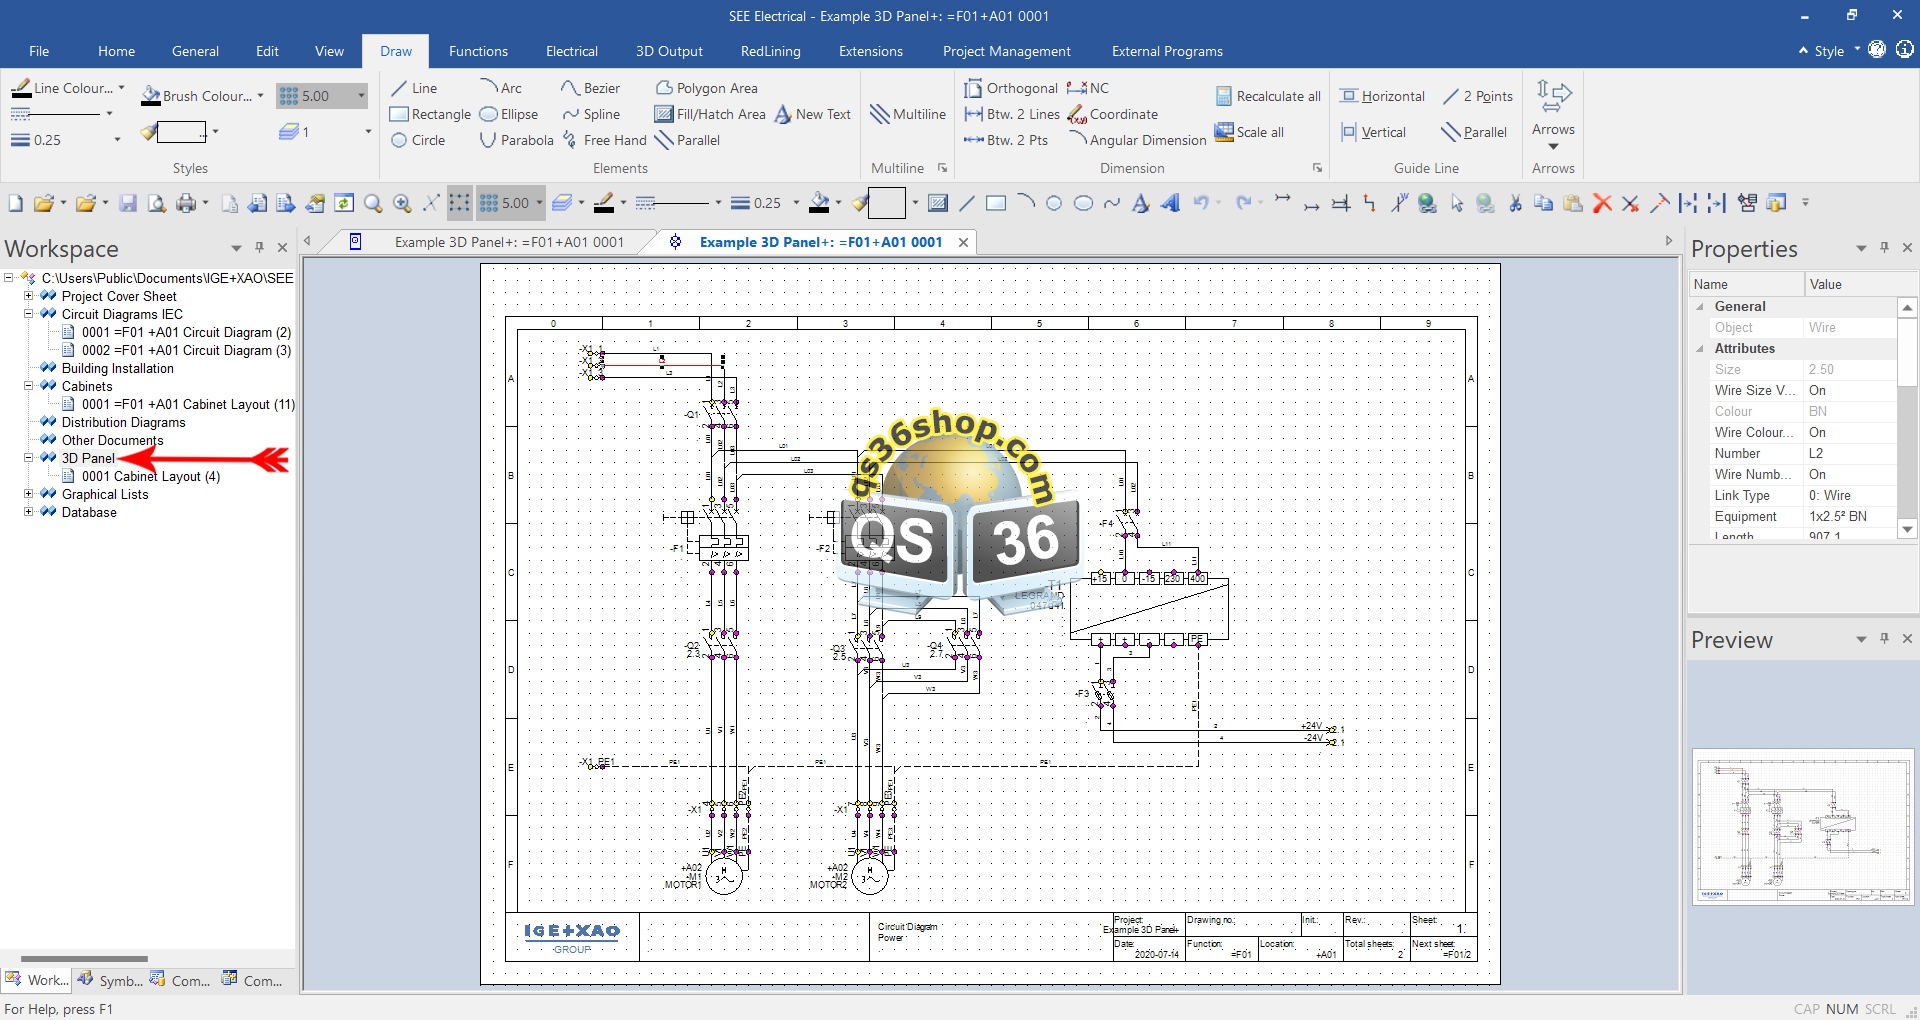Toggle the grid display button in toolbar
The image size is (1920, 1020).
[x=459, y=203]
